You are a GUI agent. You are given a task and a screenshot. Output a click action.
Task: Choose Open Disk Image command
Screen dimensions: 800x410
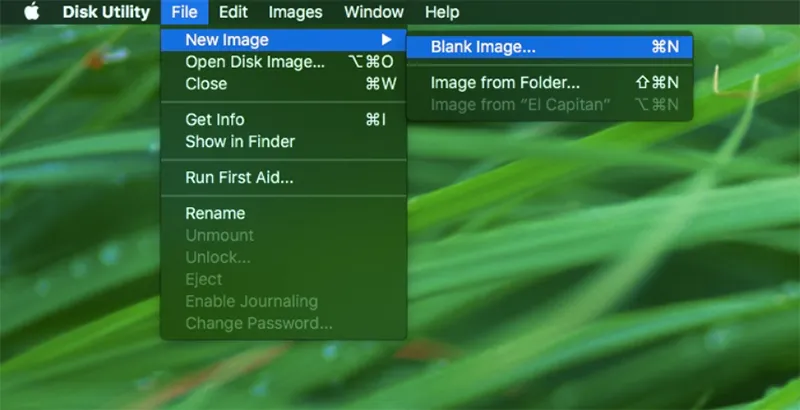pos(255,62)
